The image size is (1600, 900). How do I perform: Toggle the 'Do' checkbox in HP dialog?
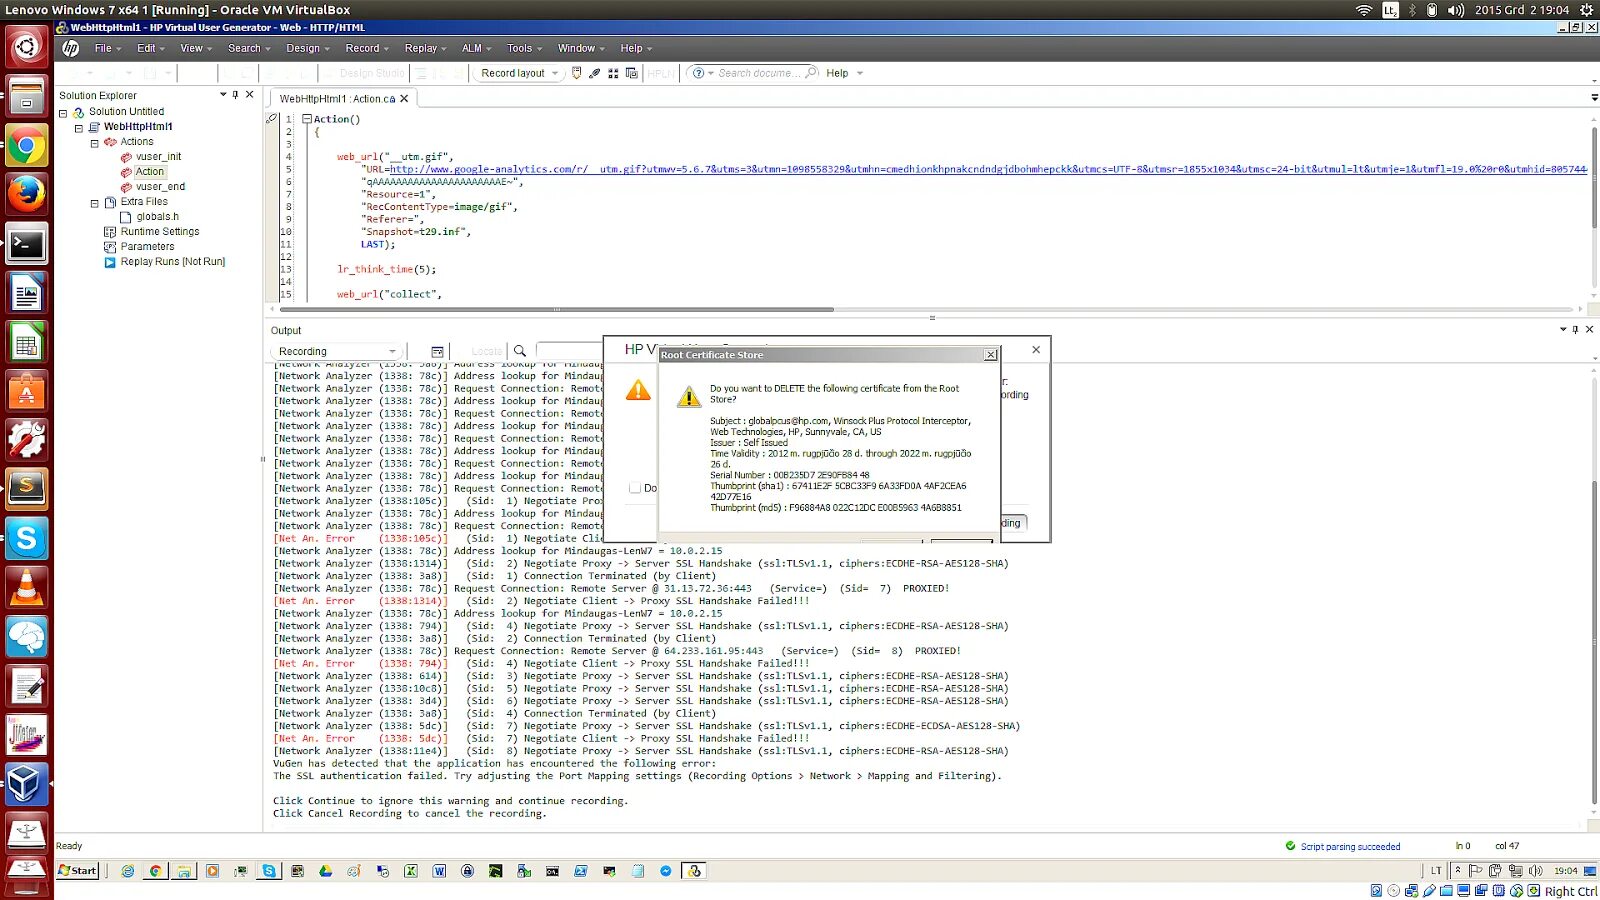tap(635, 488)
